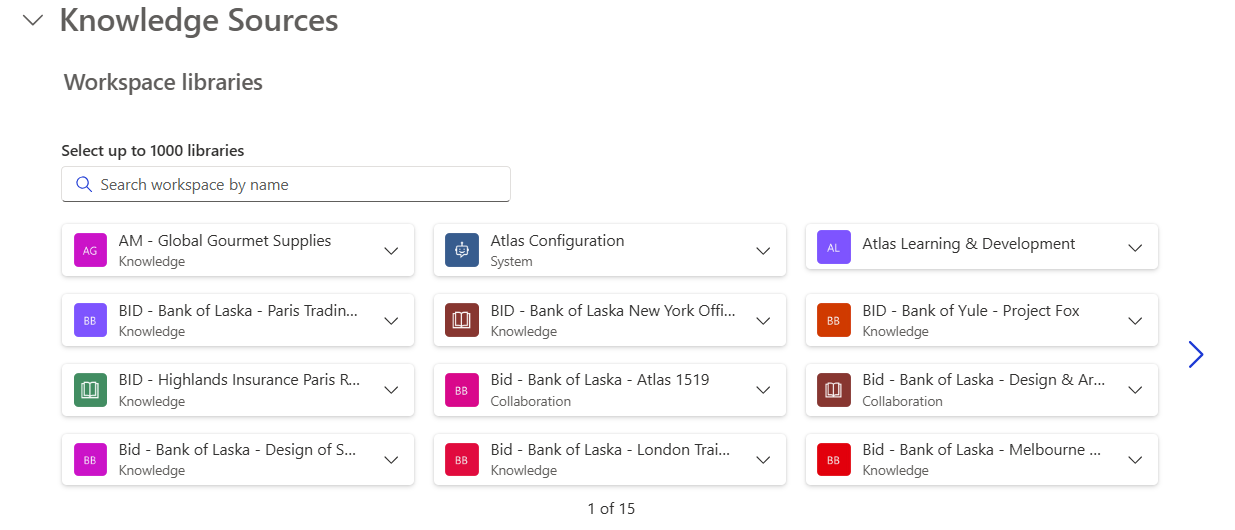Viewport: 1235px width, 530px height.
Task: Expand AM - Global Gourmet Supplies dropdown
Action: coord(391,250)
